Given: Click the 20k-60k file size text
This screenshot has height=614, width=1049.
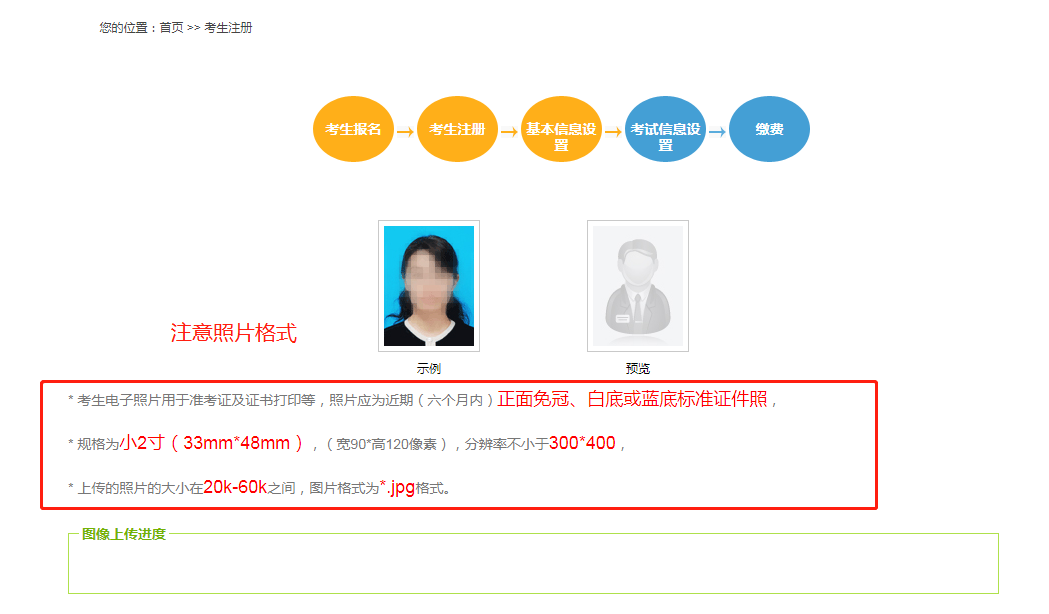Looking at the screenshot, I should pos(235,487).
